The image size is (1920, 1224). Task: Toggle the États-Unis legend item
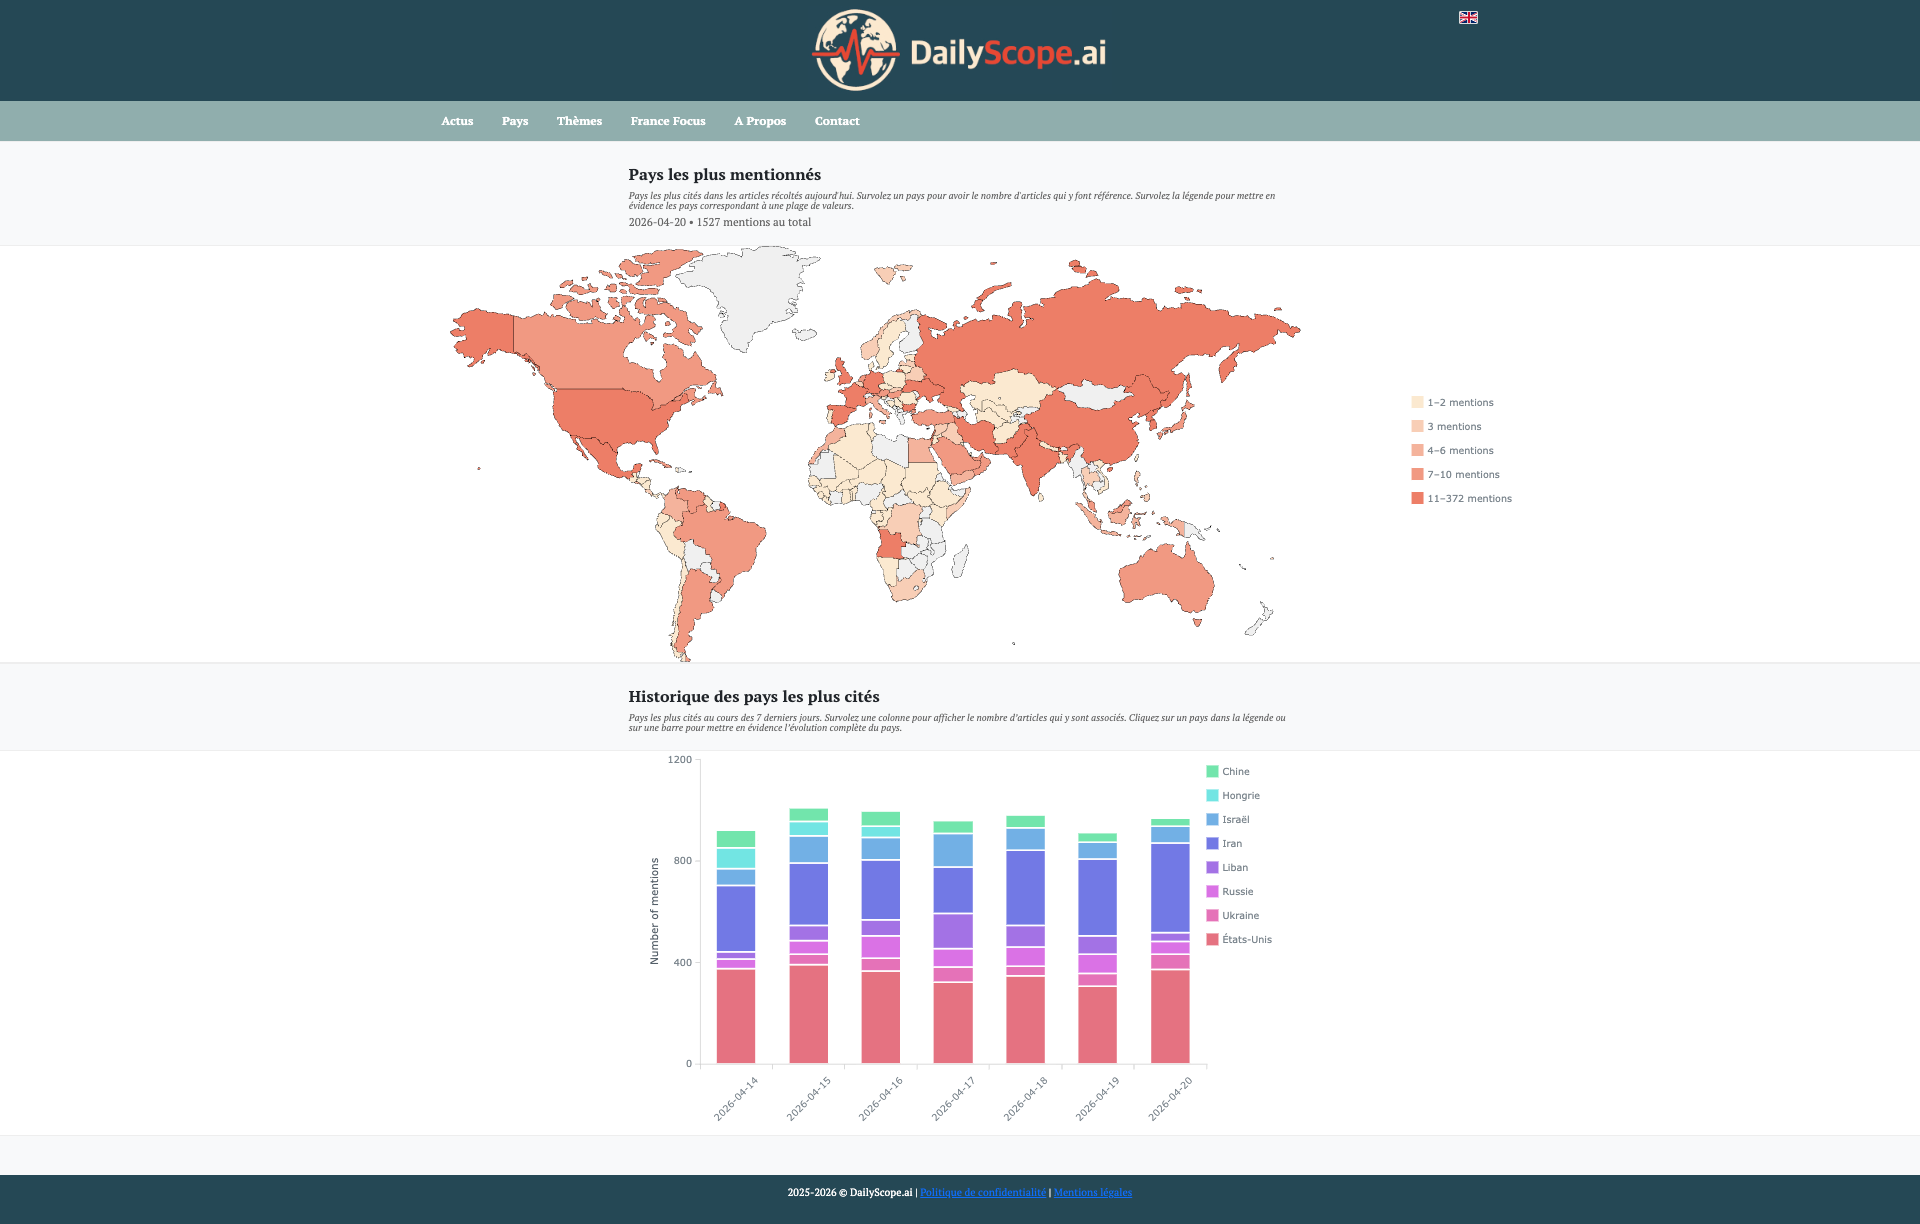(1246, 940)
